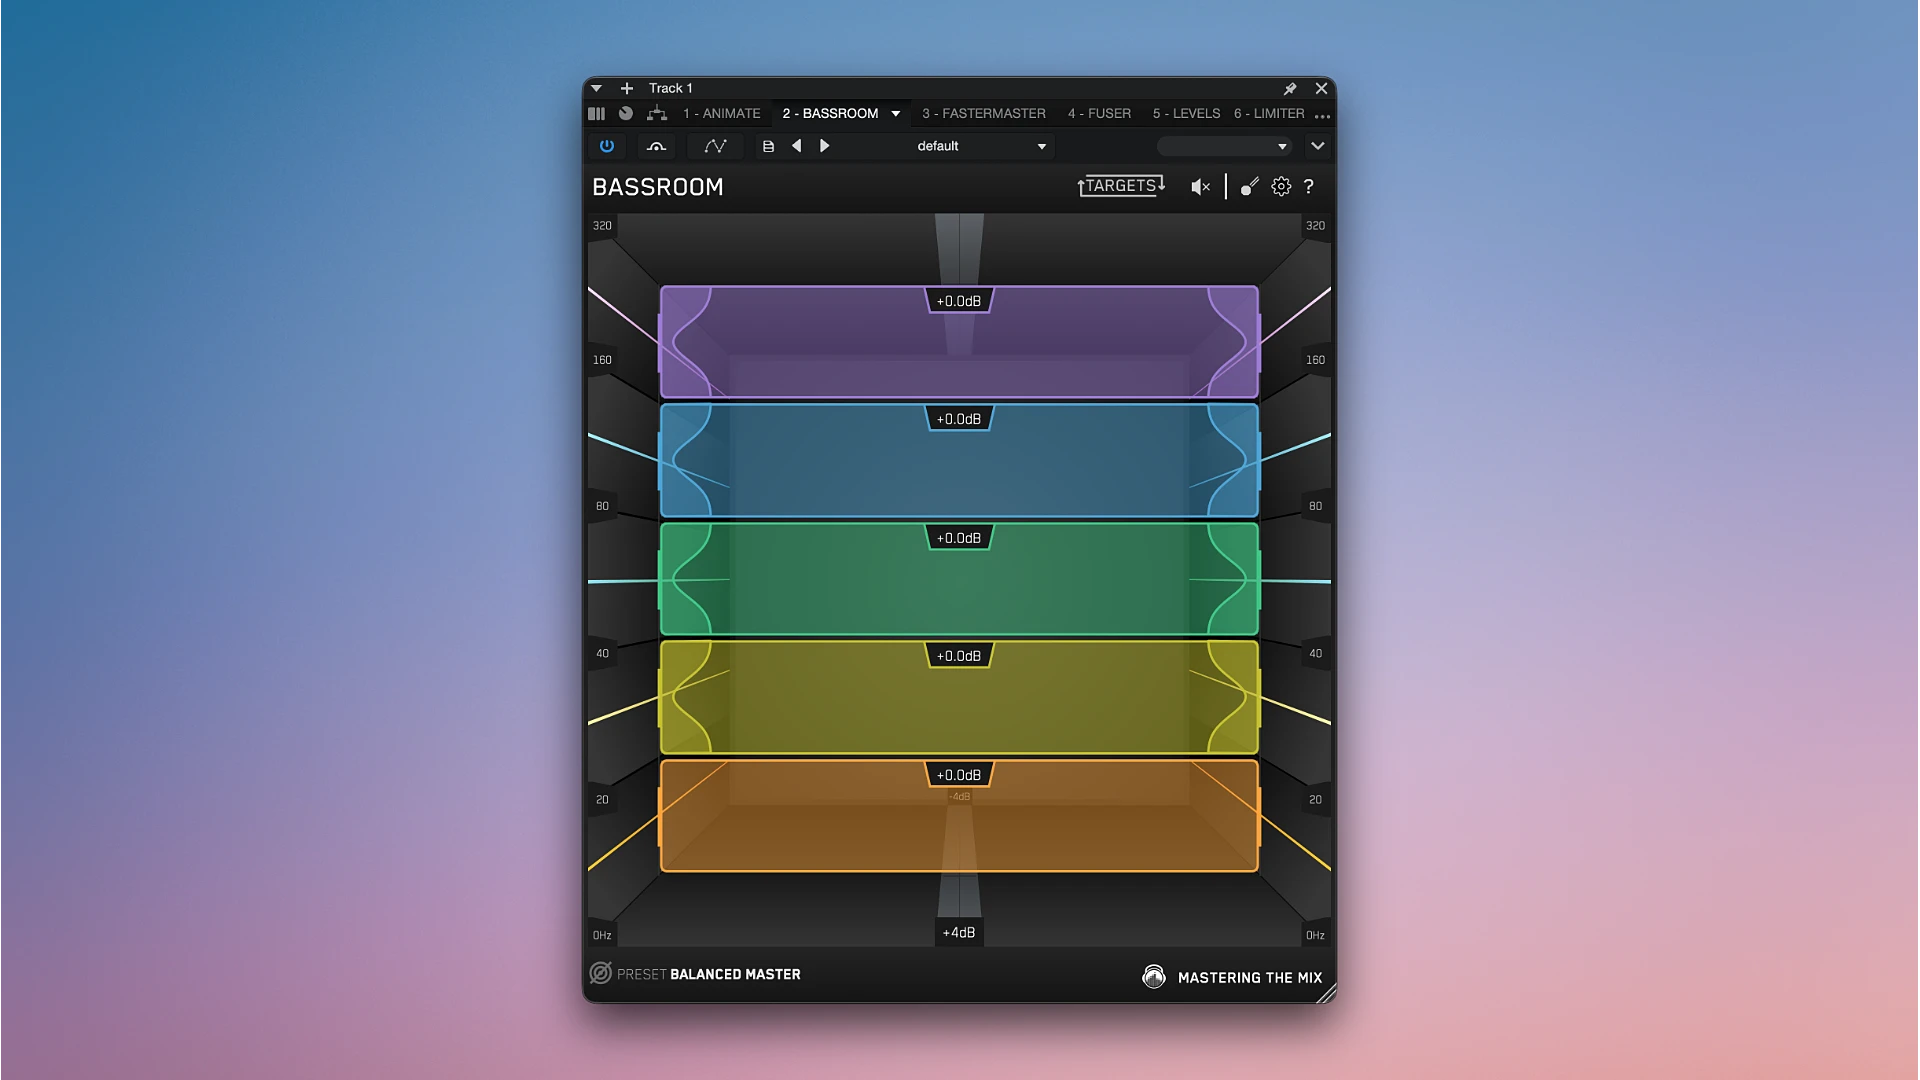Pin the plugin window

(x=1290, y=88)
